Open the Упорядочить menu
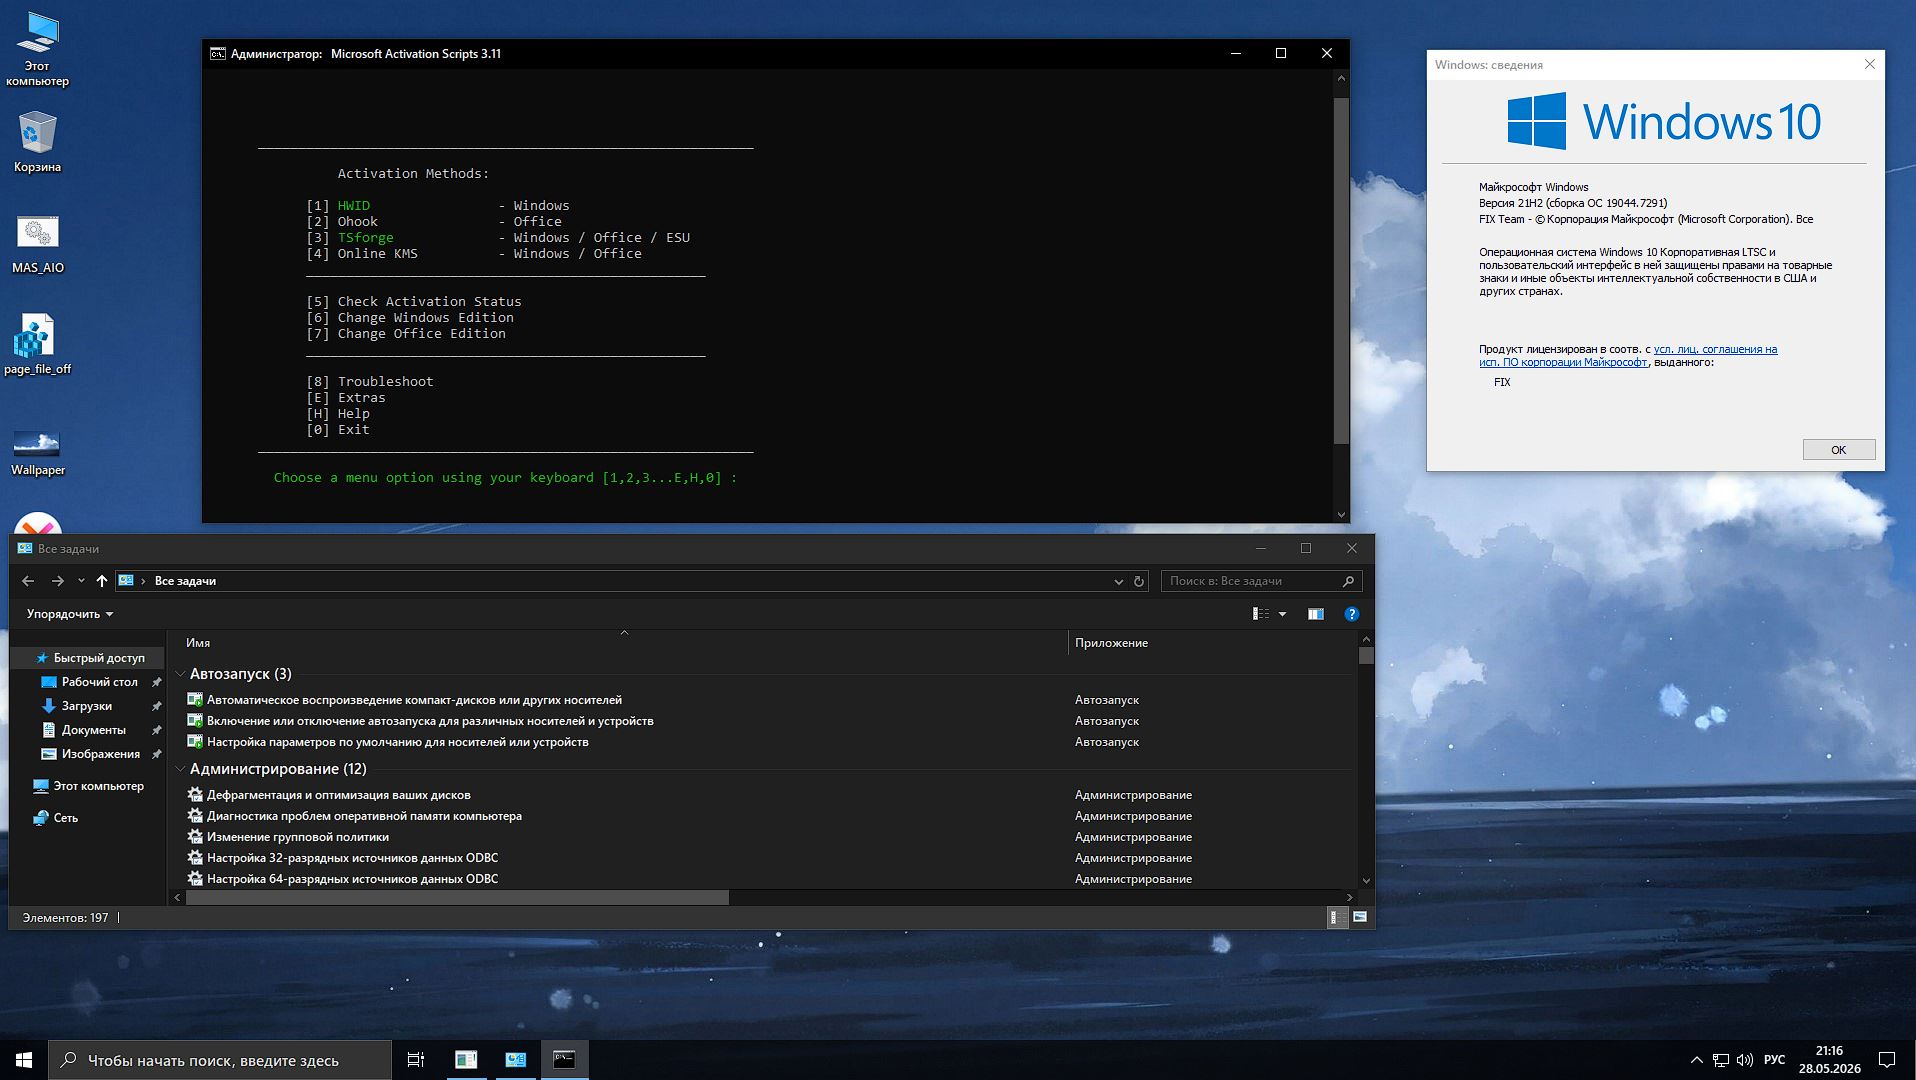The width and height of the screenshot is (1916, 1080). tap(69, 614)
